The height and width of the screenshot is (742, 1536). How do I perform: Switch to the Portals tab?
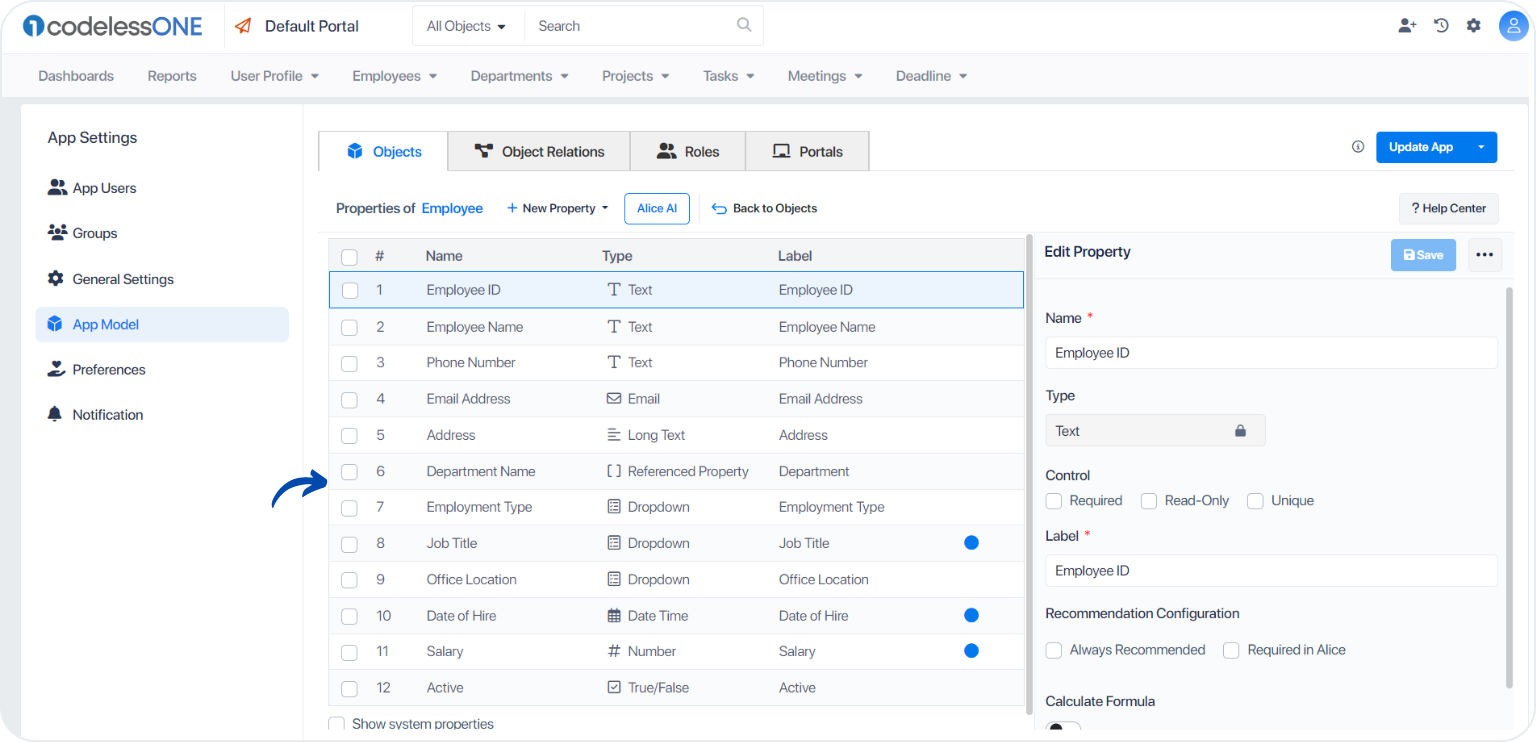[x=808, y=152]
